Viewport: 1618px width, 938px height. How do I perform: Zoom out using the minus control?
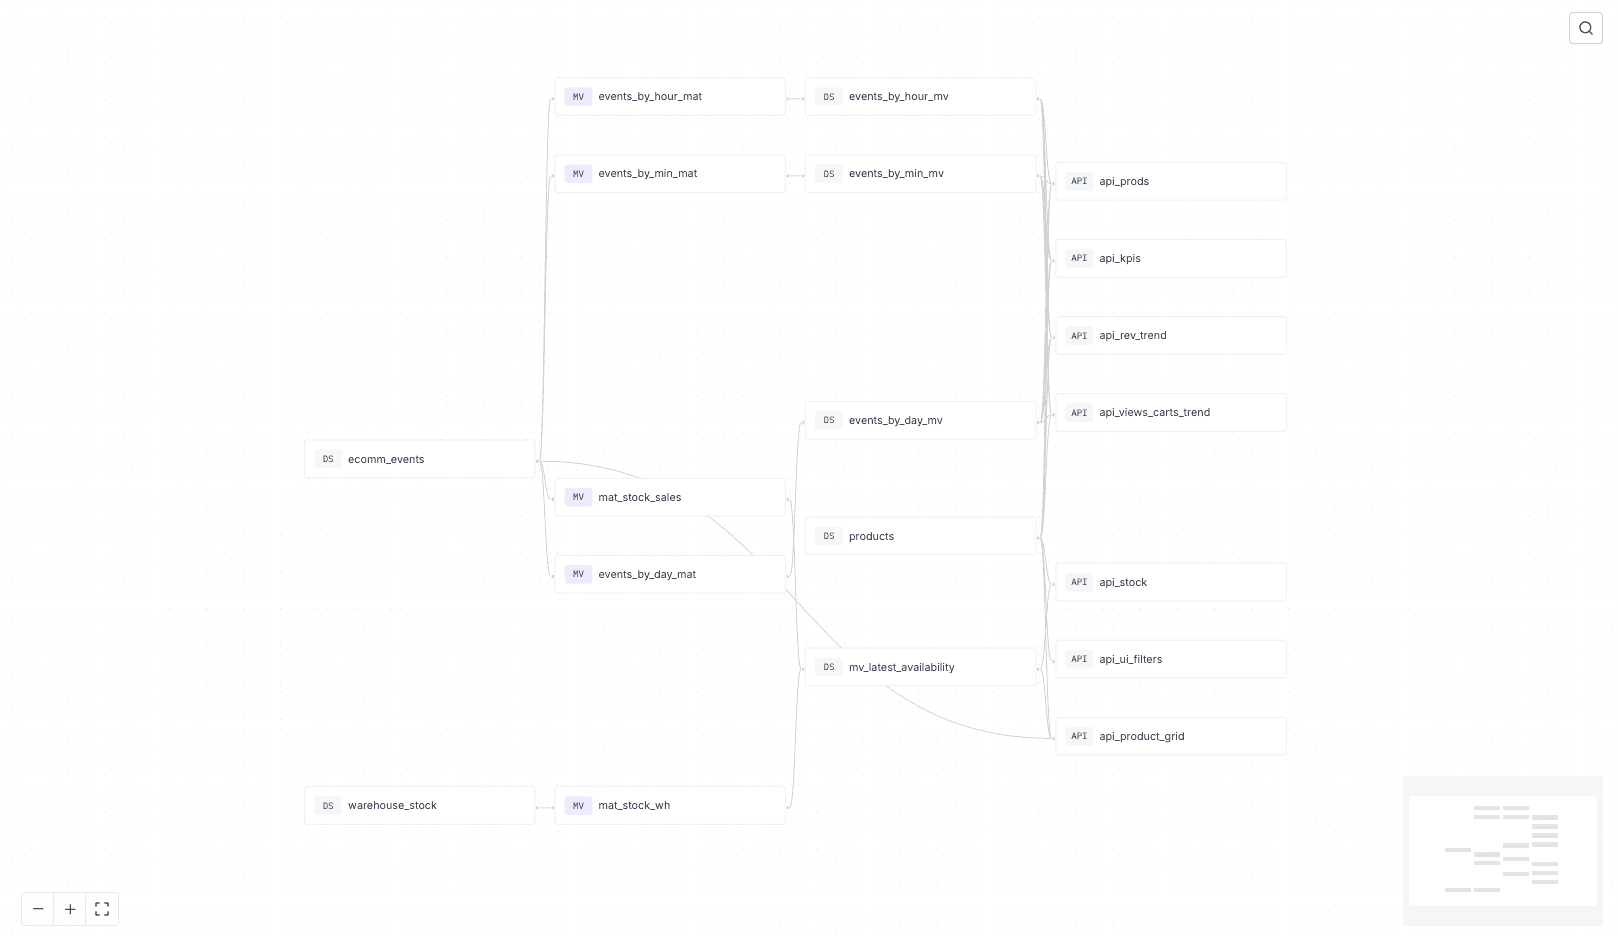(x=38, y=909)
